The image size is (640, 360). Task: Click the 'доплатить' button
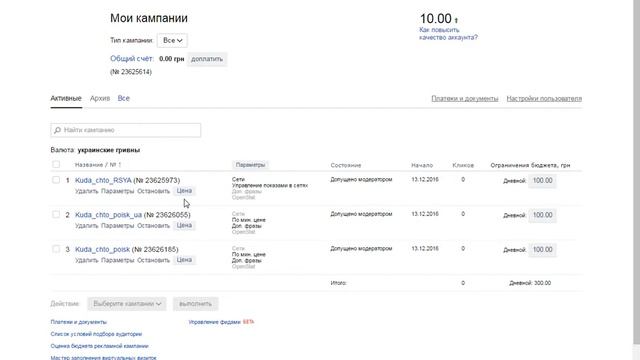[x=207, y=59]
